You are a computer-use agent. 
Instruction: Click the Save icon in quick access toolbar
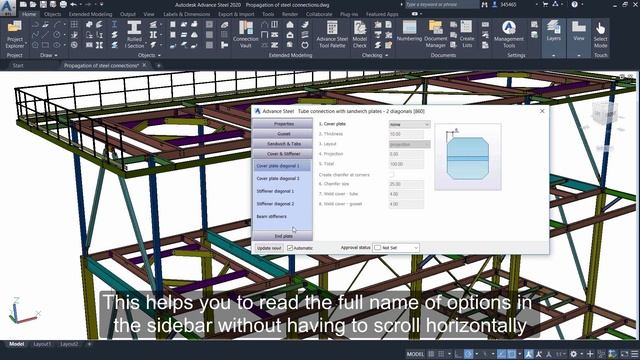tap(43, 4)
